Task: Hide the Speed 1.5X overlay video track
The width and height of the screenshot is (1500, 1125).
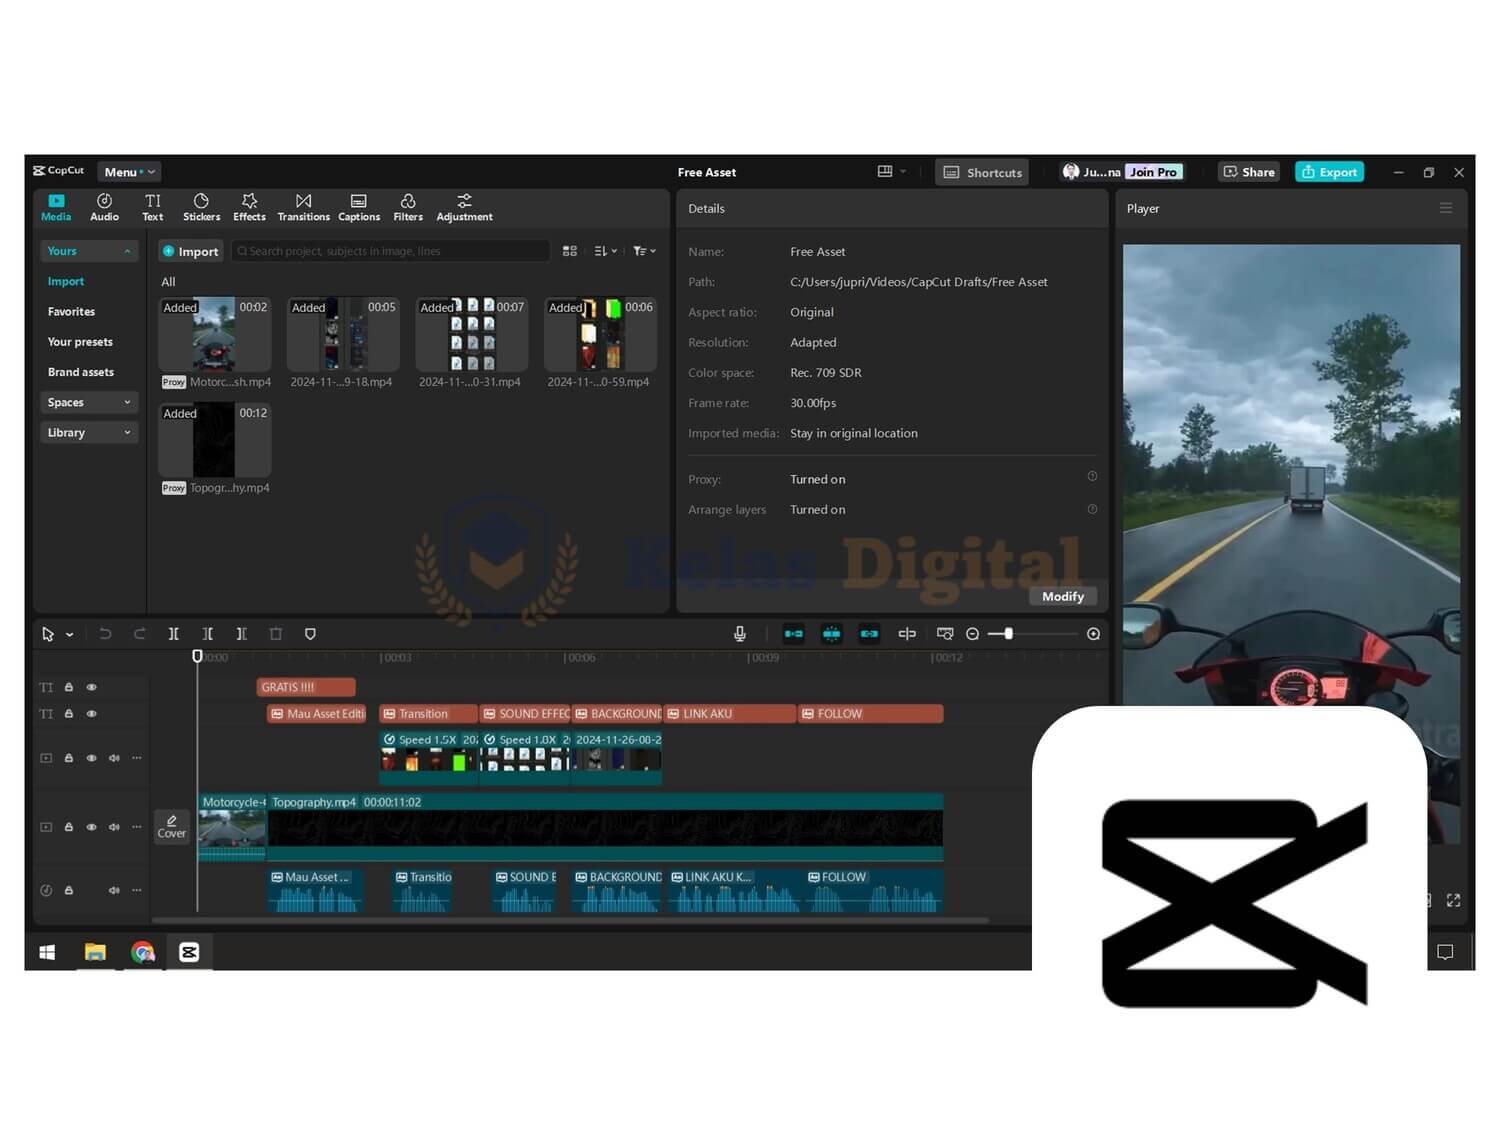Action: click(x=92, y=758)
